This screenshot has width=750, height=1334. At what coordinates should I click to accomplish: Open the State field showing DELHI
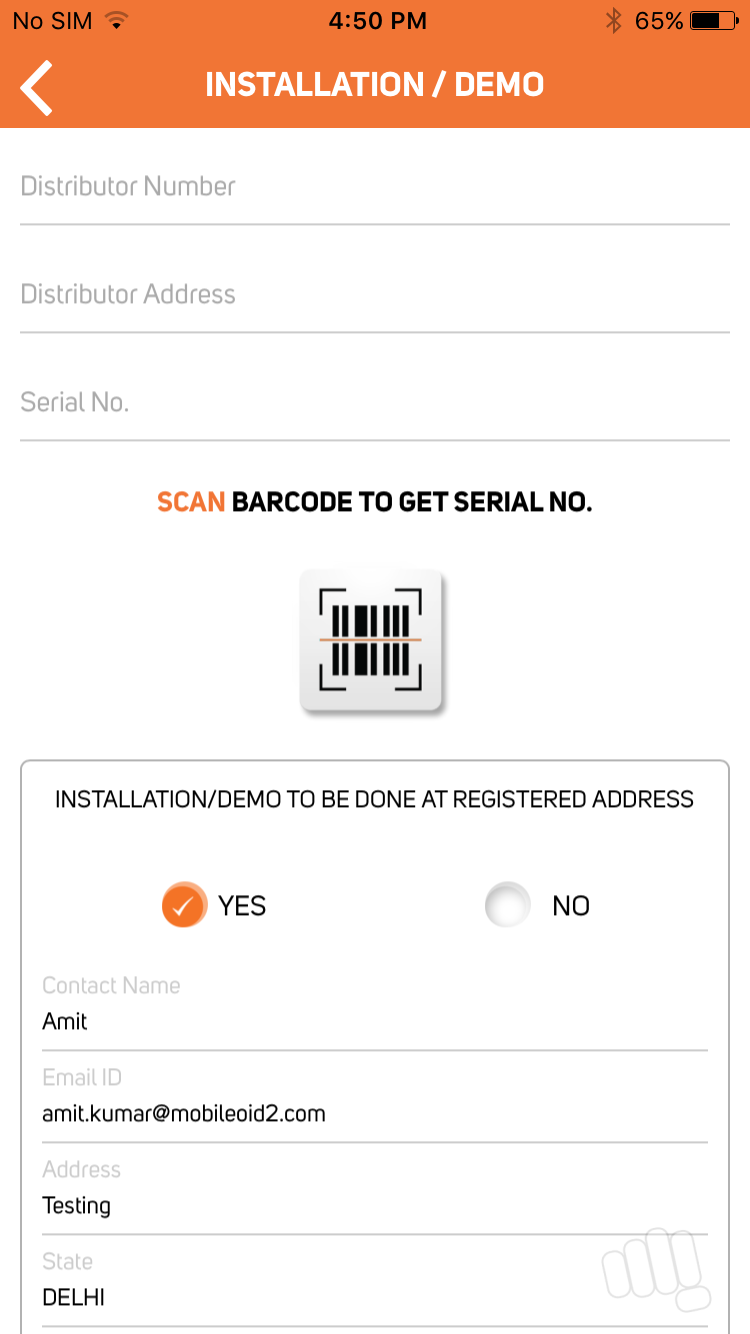coord(375,1282)
